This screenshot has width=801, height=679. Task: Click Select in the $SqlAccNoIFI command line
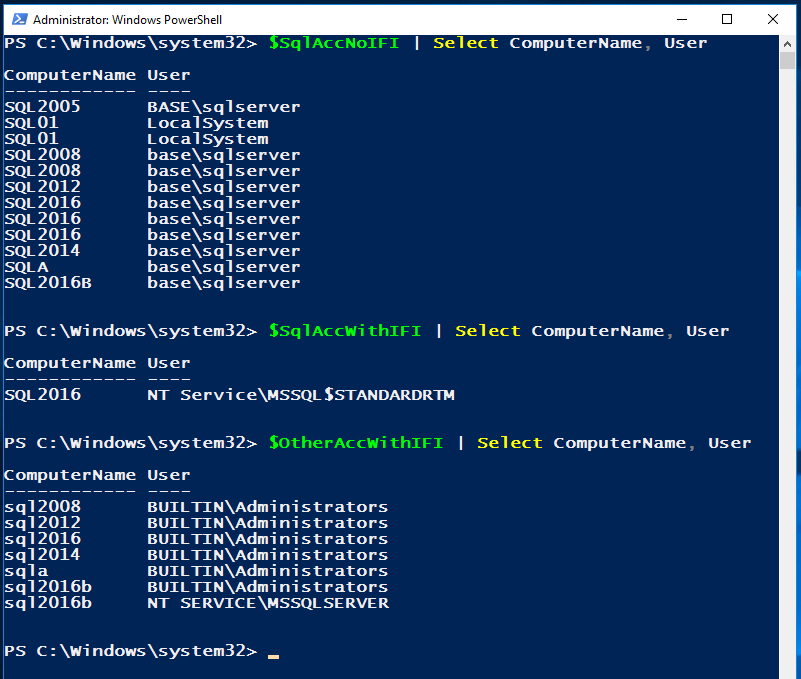465,43
